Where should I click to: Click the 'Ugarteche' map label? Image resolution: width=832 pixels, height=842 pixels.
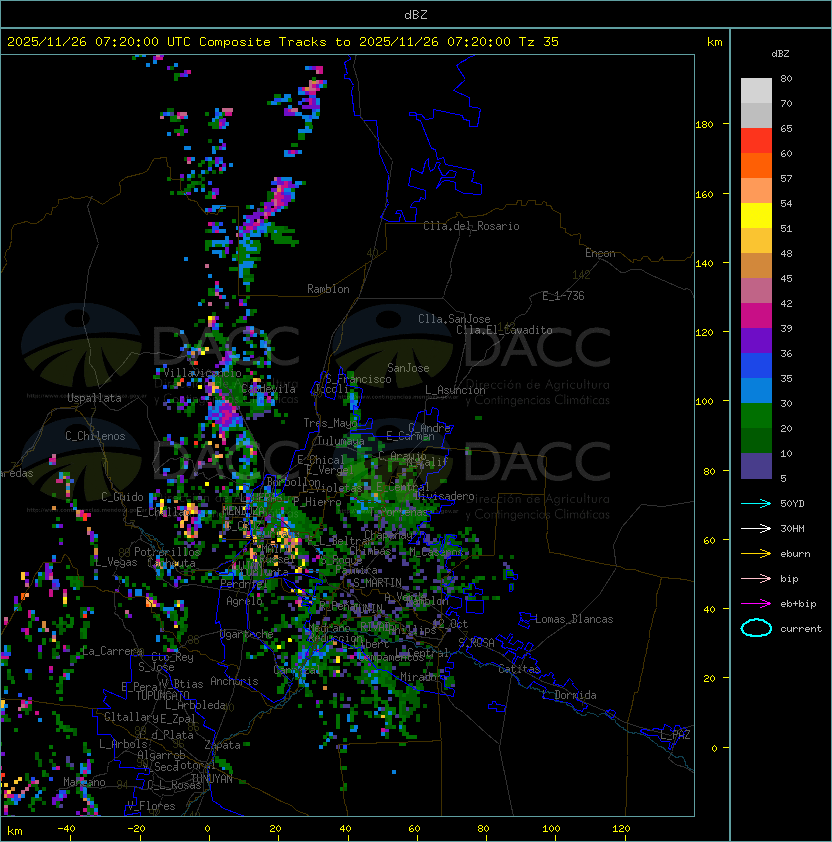coord(247,635)
